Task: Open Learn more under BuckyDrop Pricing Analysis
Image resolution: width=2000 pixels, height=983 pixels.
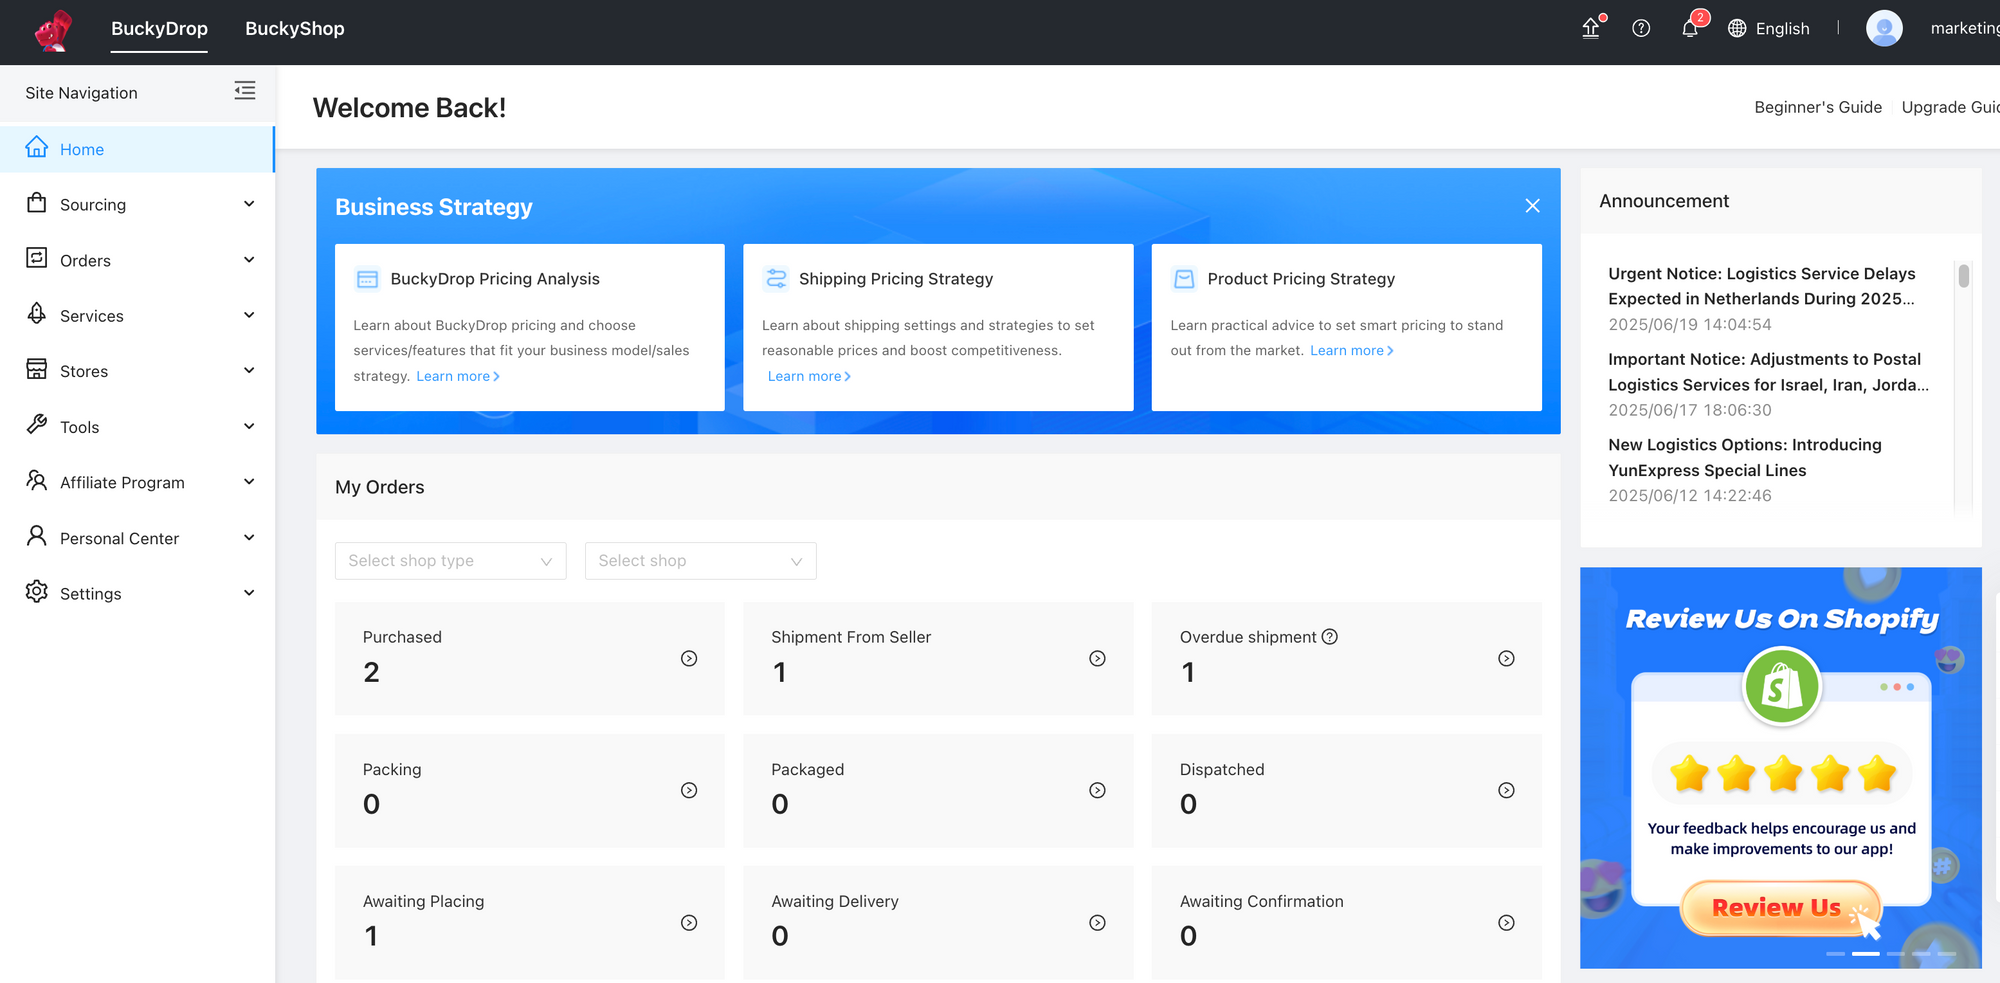Action: 458,376
